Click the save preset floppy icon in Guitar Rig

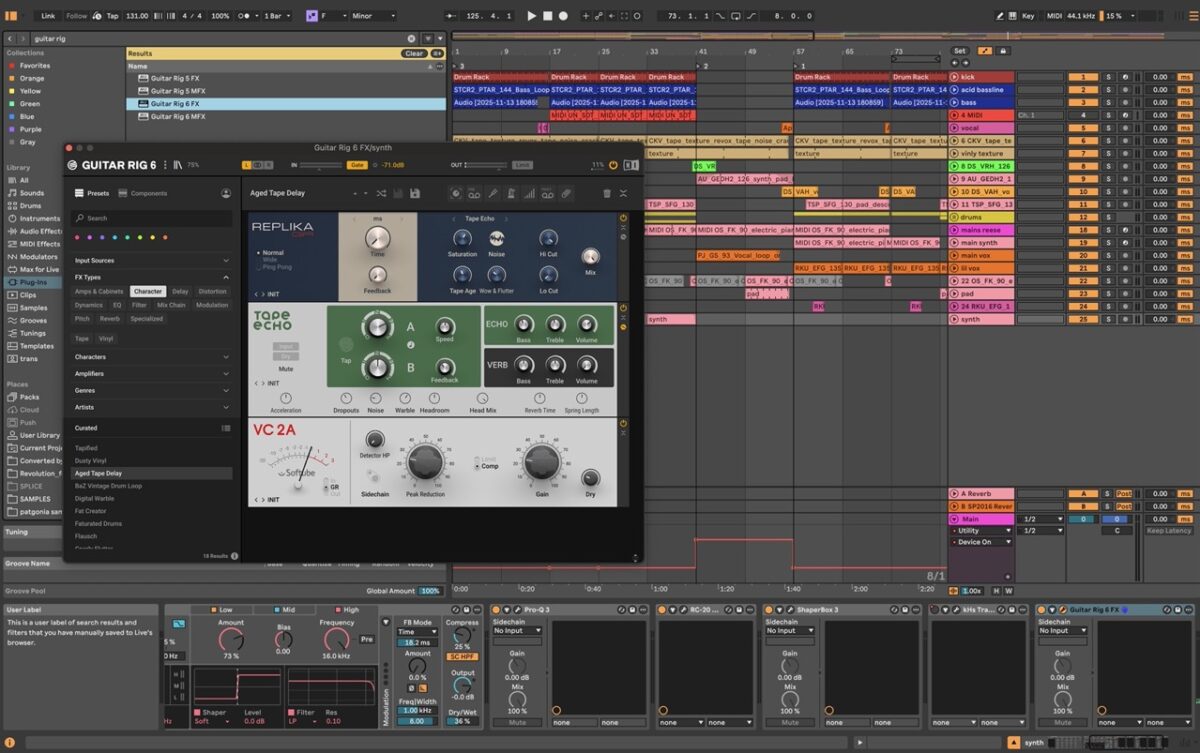[x=415, y=193]
